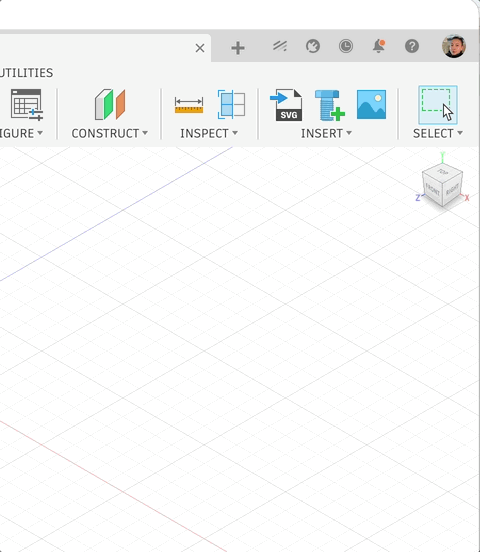Image resolution: width=480 pixels, height=552 pixels.
Task: Open the user profile avatar
Action: 454,46
